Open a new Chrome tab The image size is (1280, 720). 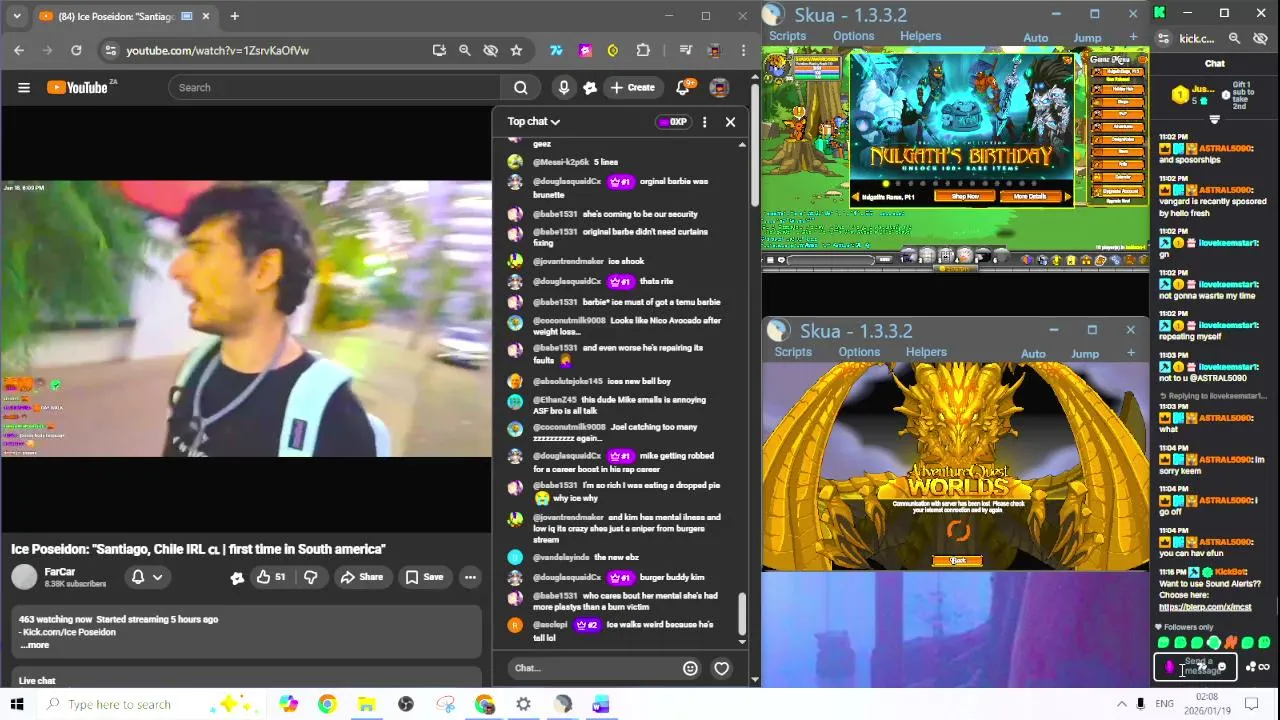click(x=234, y=16)
